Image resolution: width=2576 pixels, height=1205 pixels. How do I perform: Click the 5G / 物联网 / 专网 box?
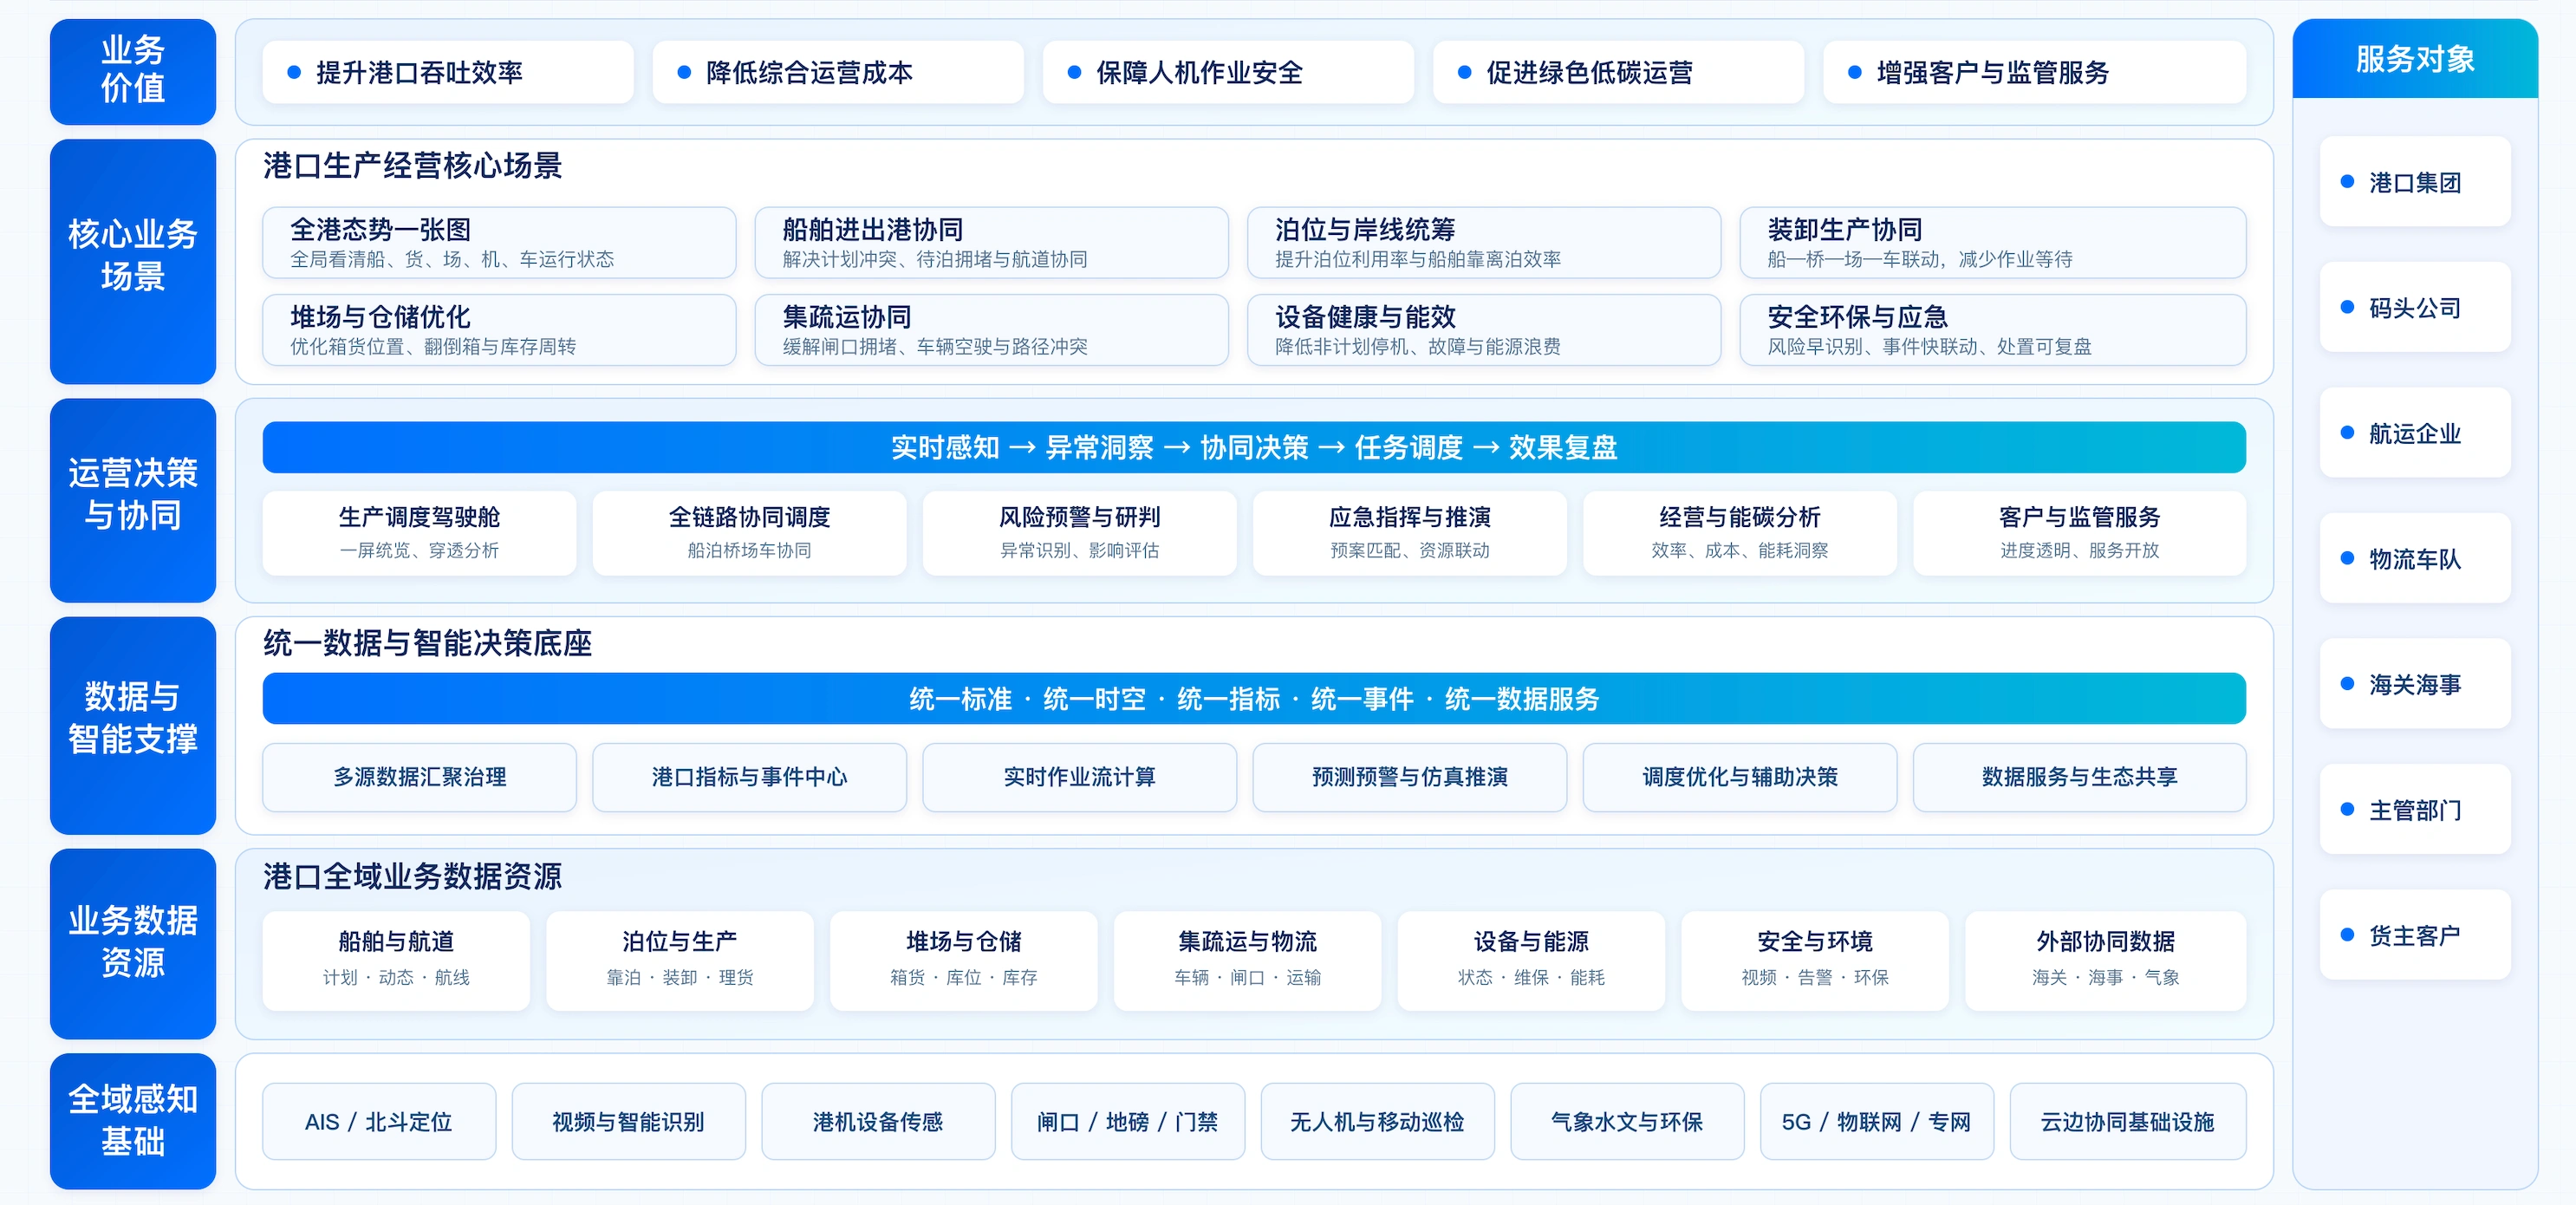point(1876,1121)
